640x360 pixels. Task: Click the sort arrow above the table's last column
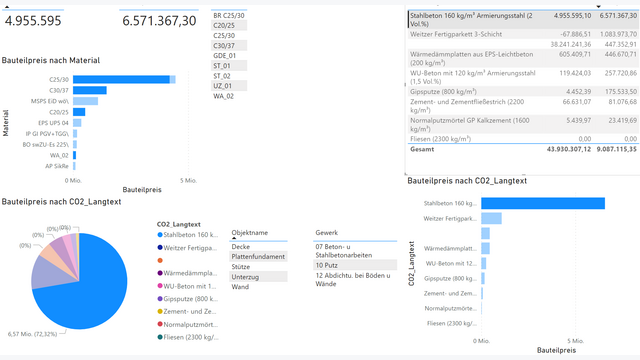pos(598,7)
